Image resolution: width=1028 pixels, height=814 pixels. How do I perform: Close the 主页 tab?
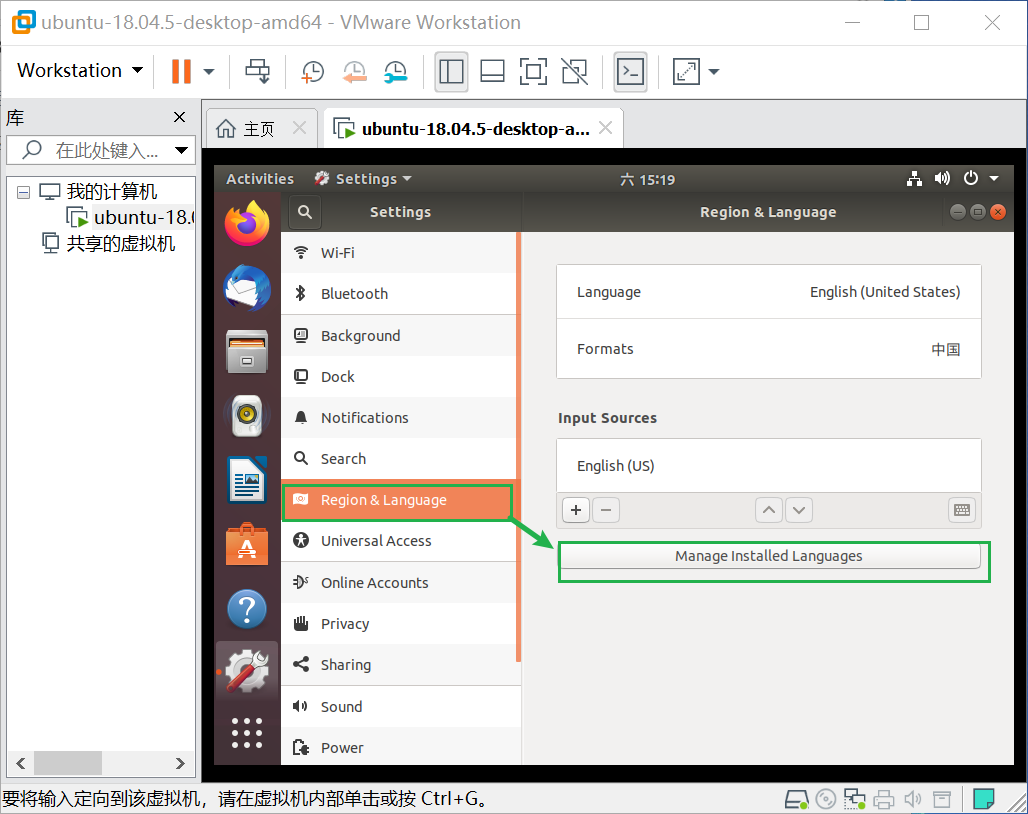tap(299, 128)
